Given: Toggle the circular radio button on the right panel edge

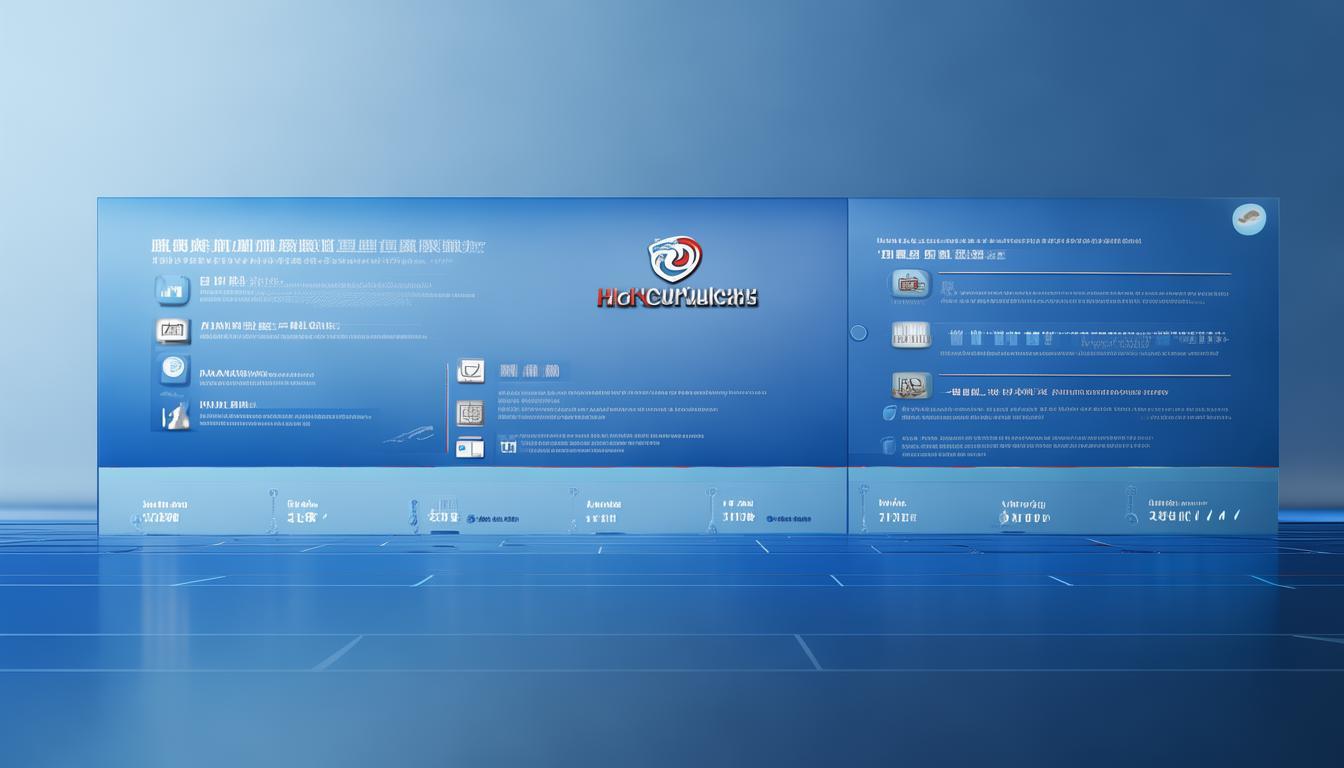Looking at the screenshot, I should (858, 333).
